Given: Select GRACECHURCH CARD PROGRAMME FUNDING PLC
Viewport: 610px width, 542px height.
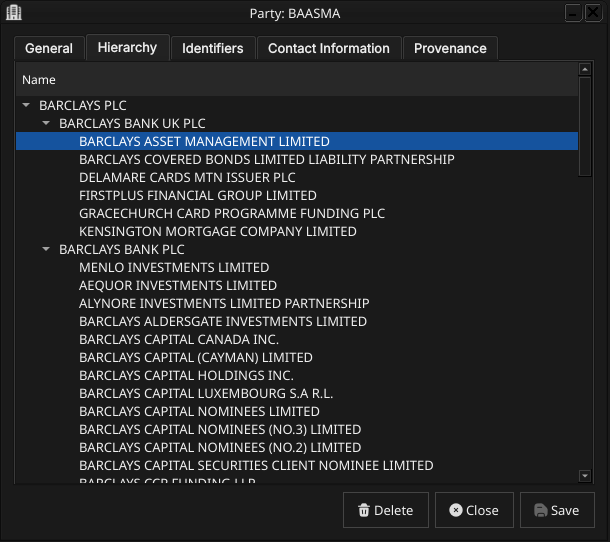Looking at the screenshot, I should (297, 213).
